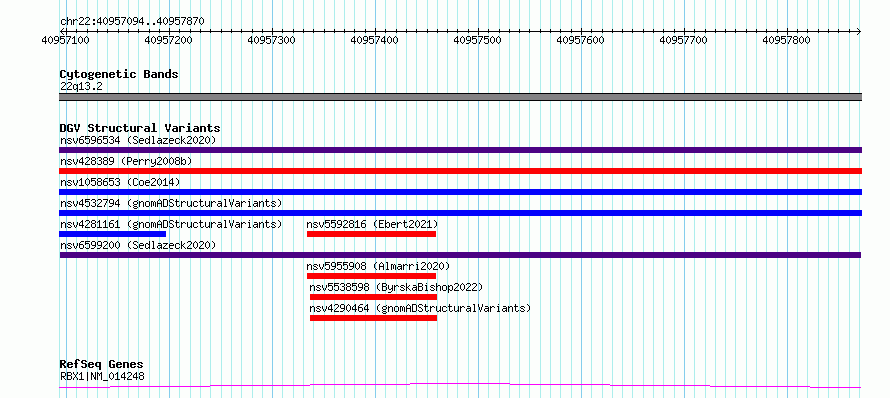Click ruler position 40957600

[581, 40]
